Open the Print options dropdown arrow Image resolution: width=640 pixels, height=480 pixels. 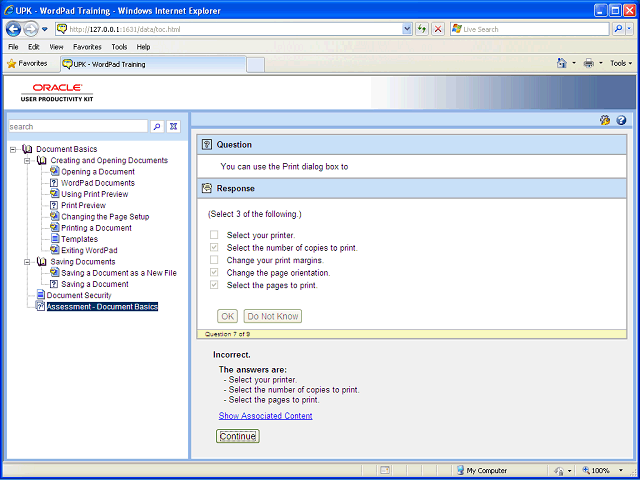pyautogui.click(x=600, y=63)
